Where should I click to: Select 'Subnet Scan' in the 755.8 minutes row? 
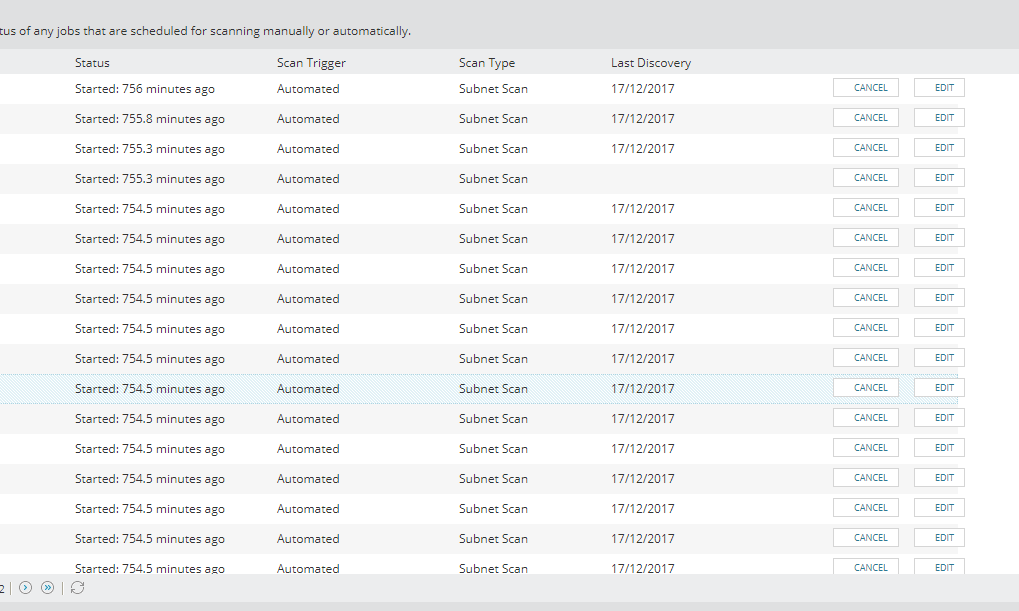[493, 119]
